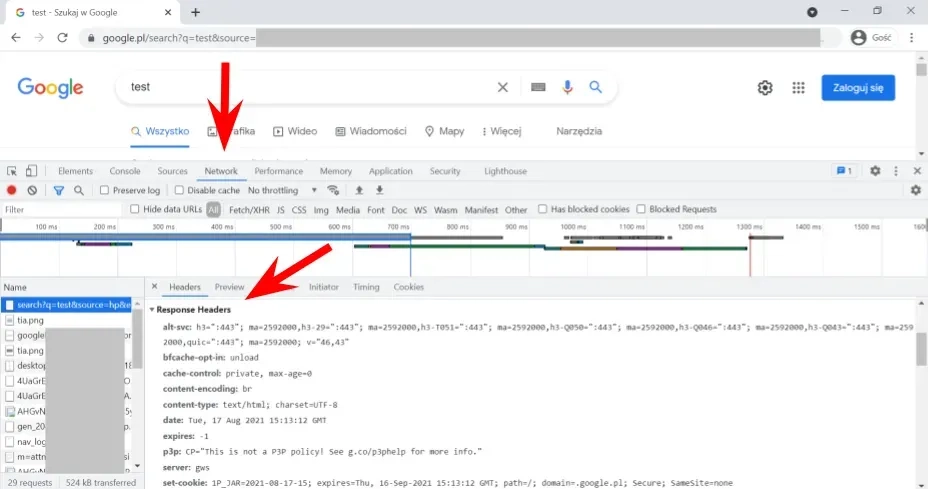Open Google quick settings gear

coord(765,88)
